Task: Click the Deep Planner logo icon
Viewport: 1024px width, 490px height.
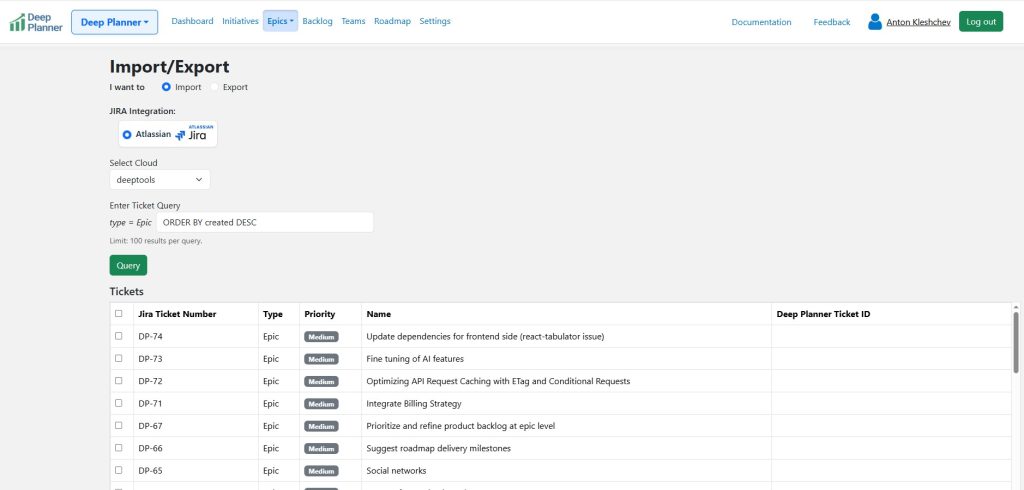Action: click(x=17, y=22)
